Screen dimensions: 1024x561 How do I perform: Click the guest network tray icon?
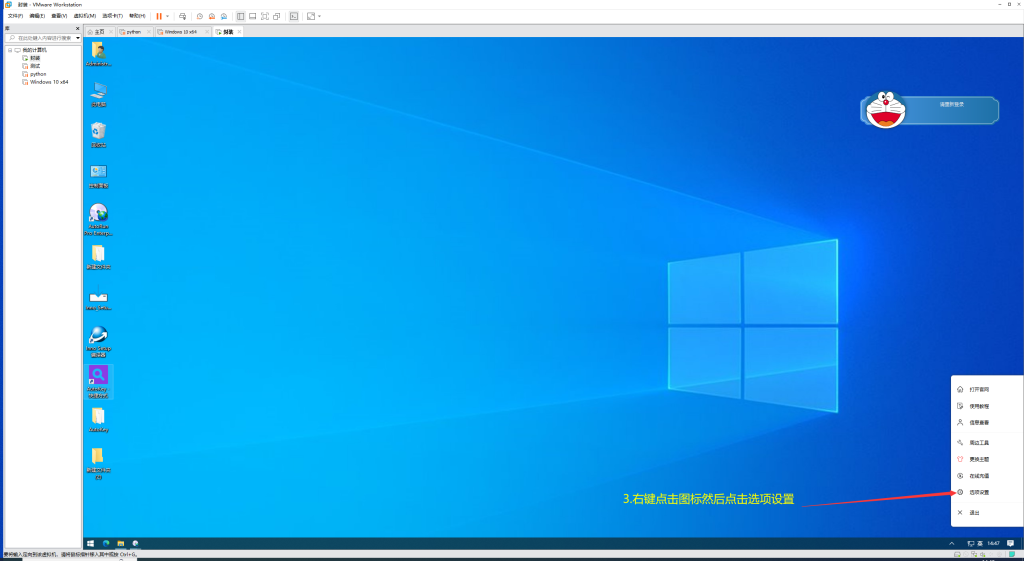[970, 543]
